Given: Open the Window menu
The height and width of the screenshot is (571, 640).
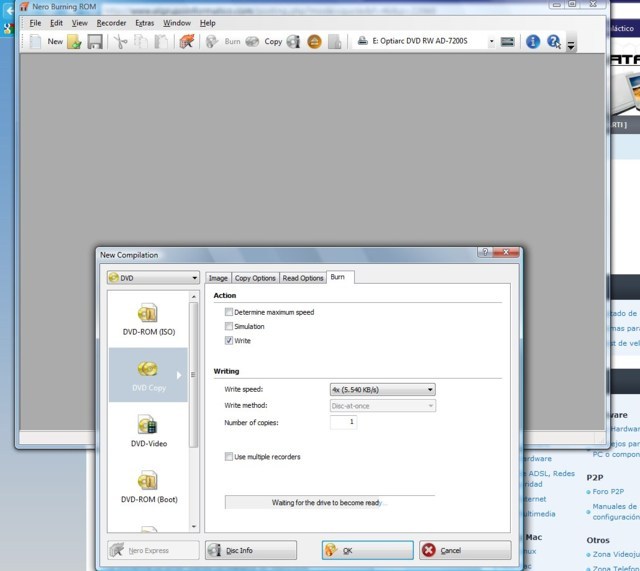Looking at the screenshot, I should tap(177, 23).
